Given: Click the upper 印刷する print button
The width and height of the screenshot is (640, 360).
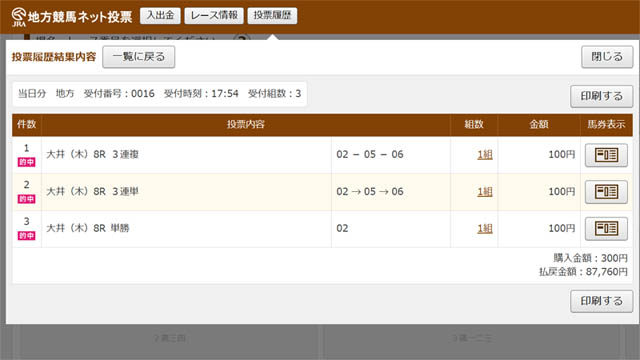Looking at the screenshot, I should coord(601,96).
